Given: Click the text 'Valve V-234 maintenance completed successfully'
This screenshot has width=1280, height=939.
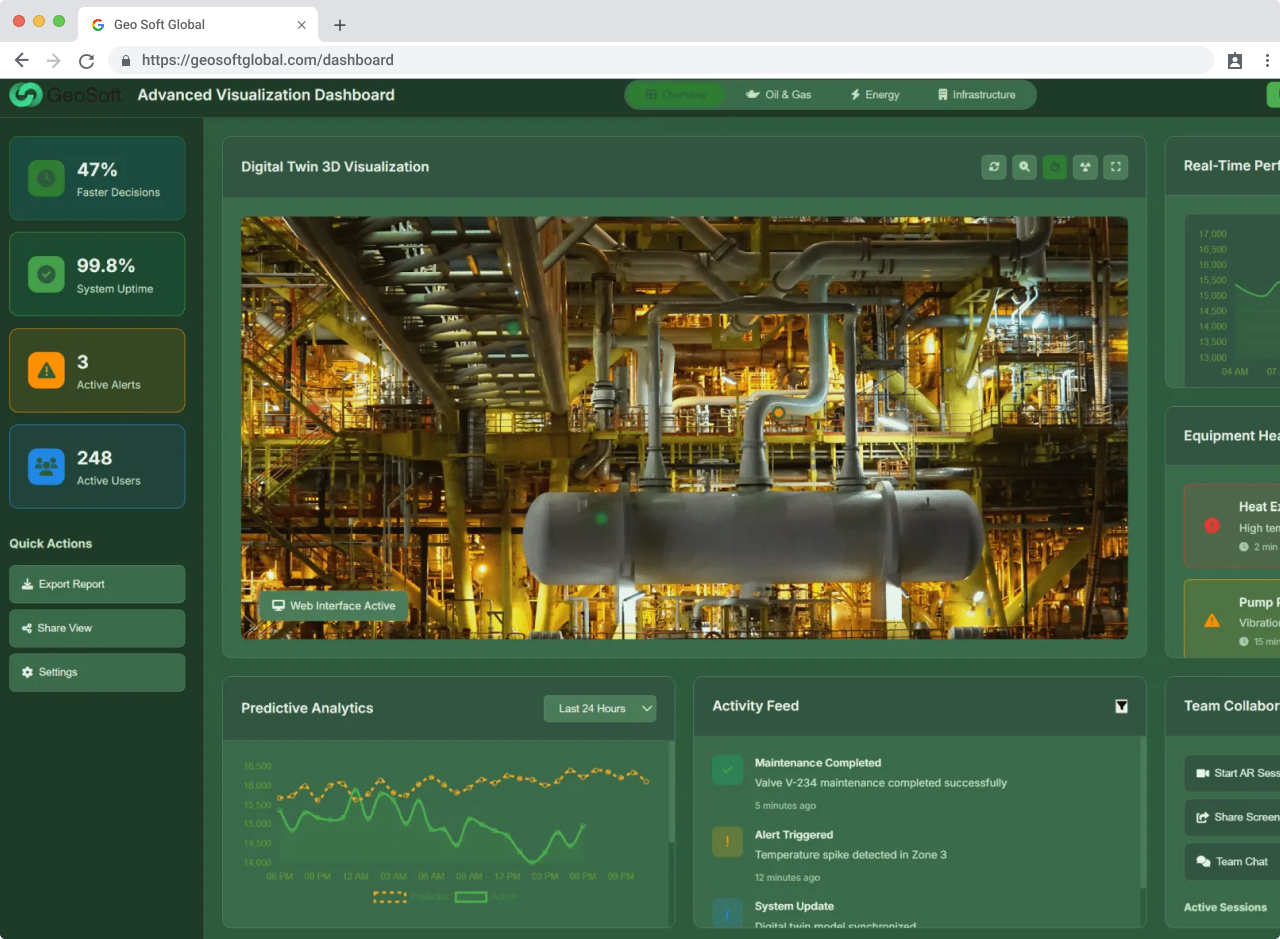Looking at the screenshot, I should click(881, 783).
